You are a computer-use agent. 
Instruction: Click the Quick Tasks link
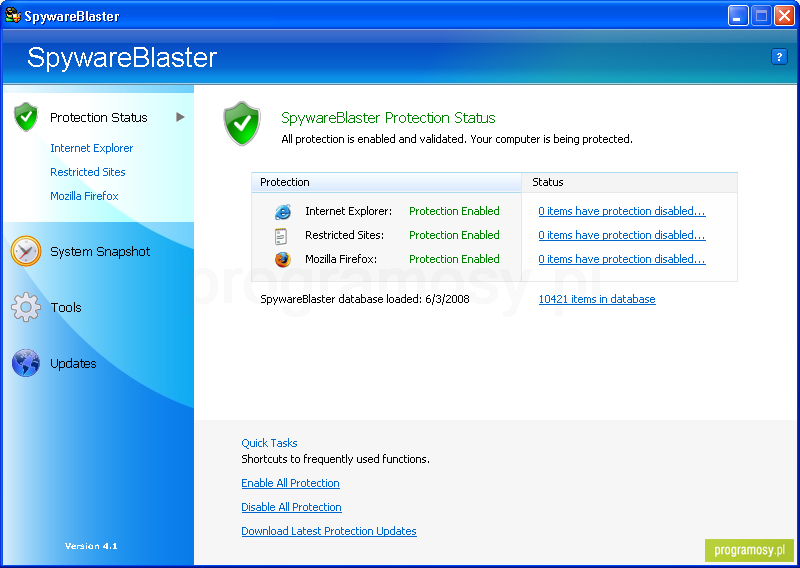[x=269, y=443]
